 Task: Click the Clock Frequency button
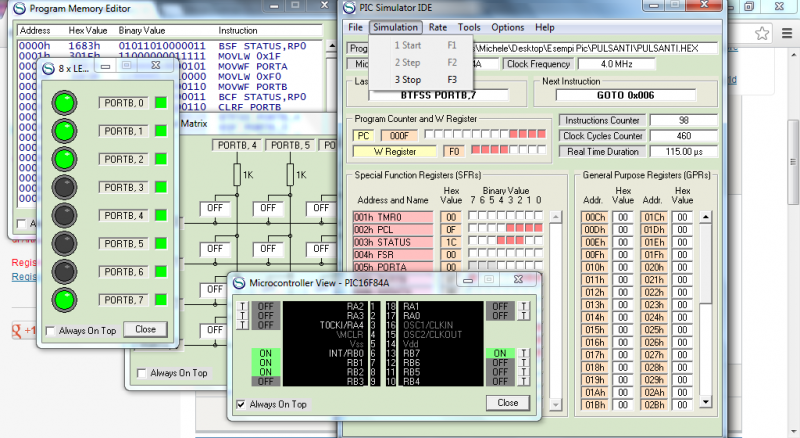pyautogui.click(x=538, y=64)
